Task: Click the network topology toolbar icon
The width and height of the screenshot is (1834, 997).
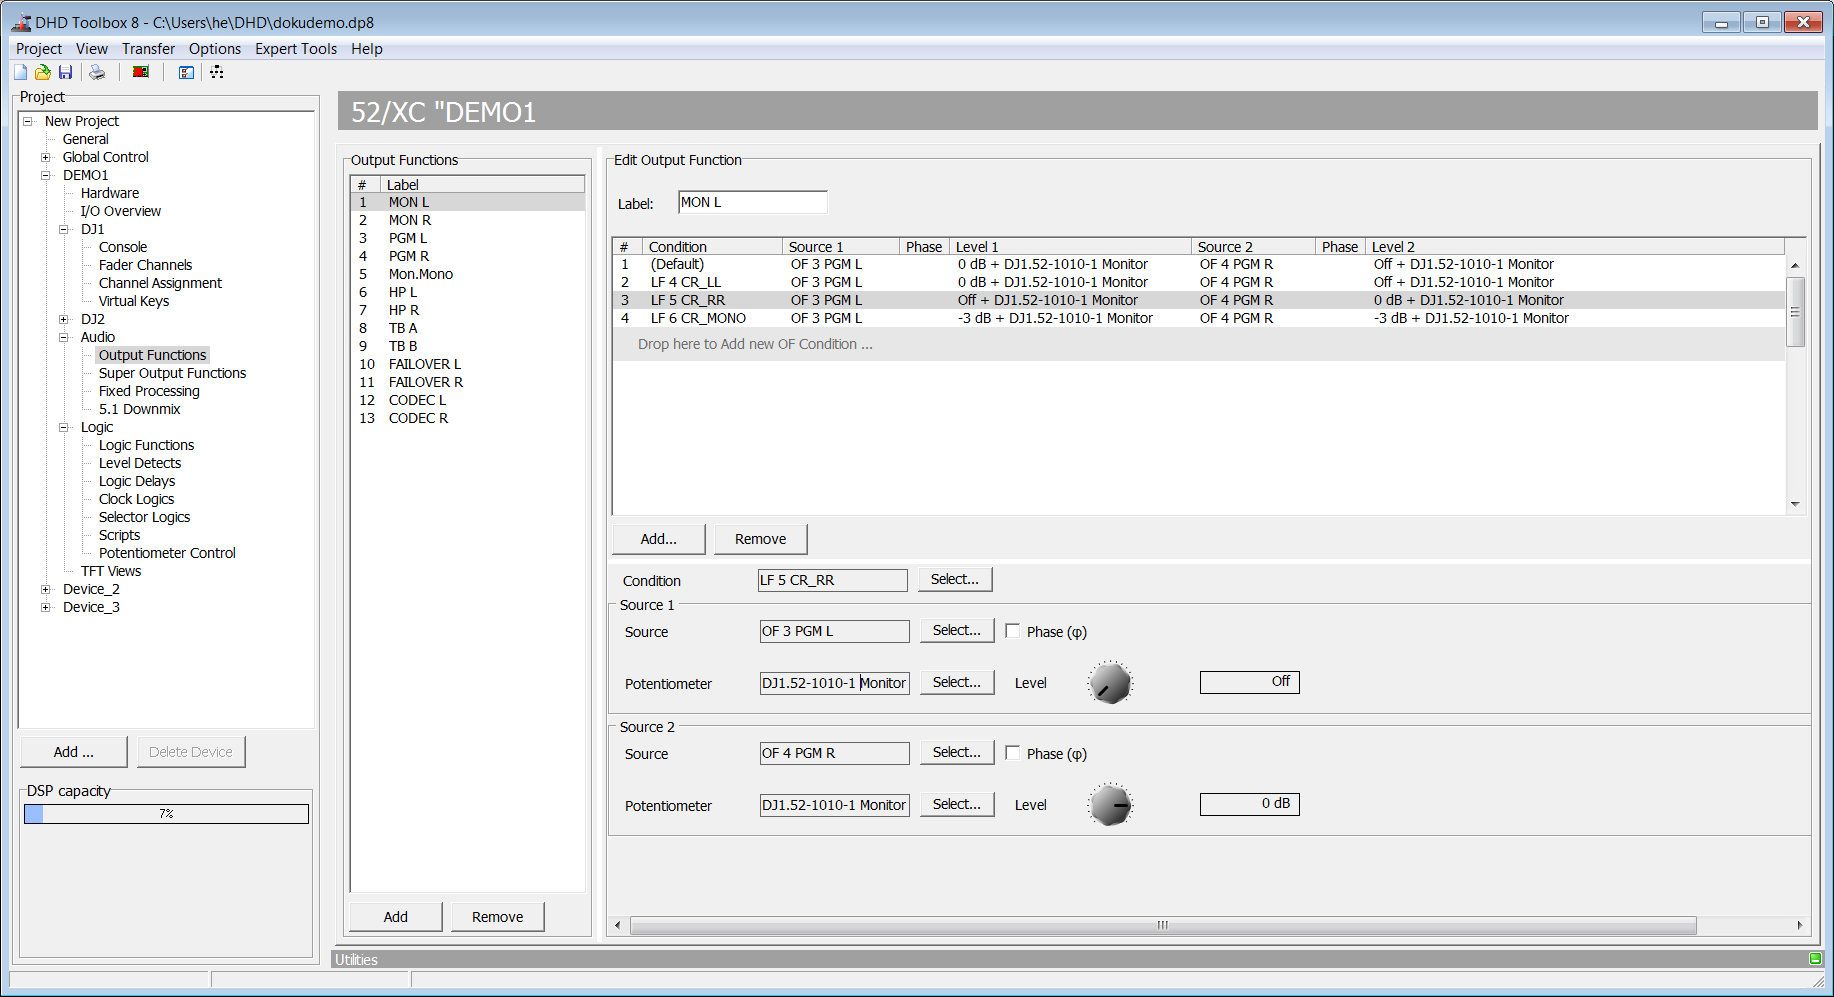Action: pos(216,72)
